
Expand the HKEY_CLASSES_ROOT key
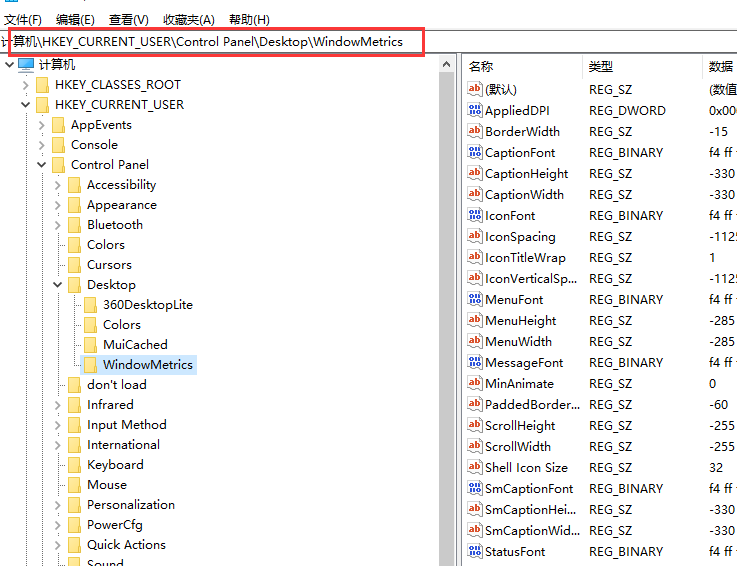pyautogui.click(x=26, y=85)
